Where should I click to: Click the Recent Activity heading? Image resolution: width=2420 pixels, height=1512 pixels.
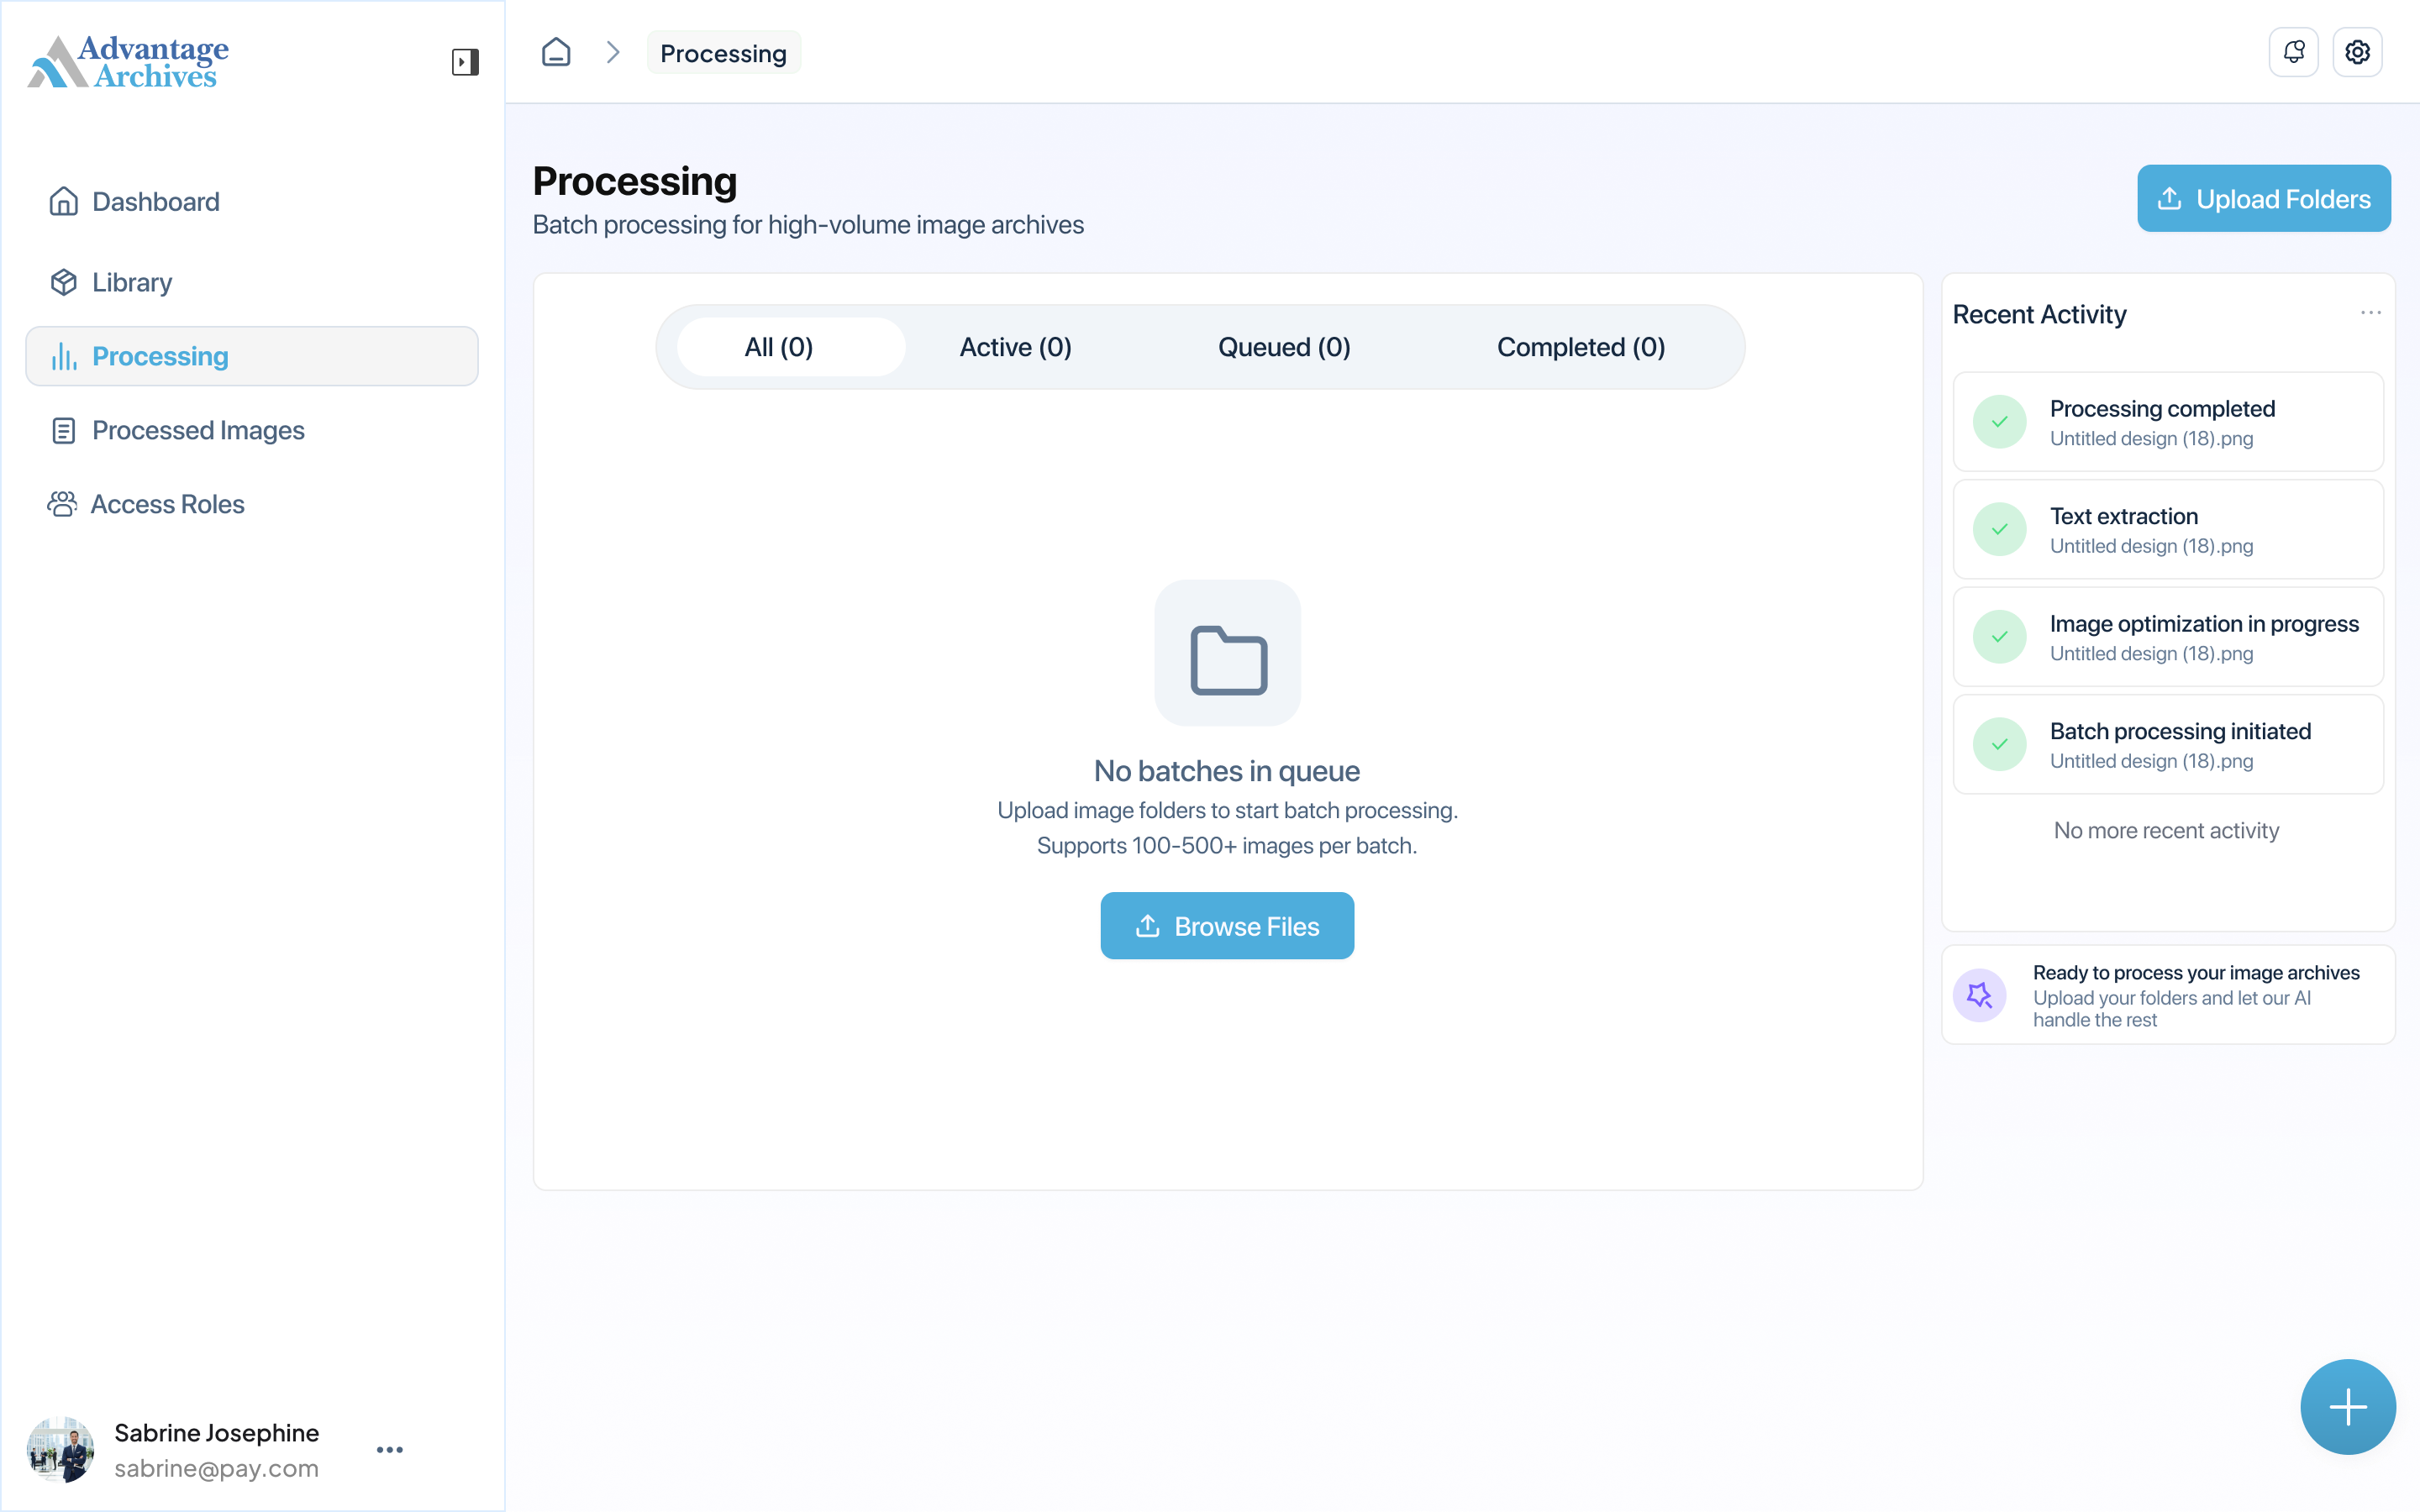2039,314
